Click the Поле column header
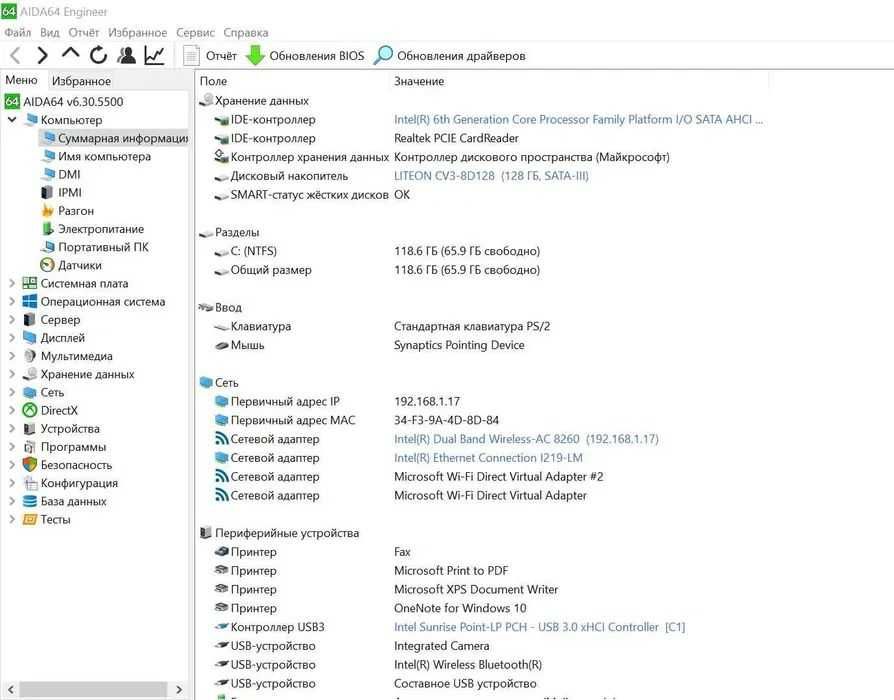Image resolution: width=894 pixels, height=700 pixels. [x=213, y=82]
